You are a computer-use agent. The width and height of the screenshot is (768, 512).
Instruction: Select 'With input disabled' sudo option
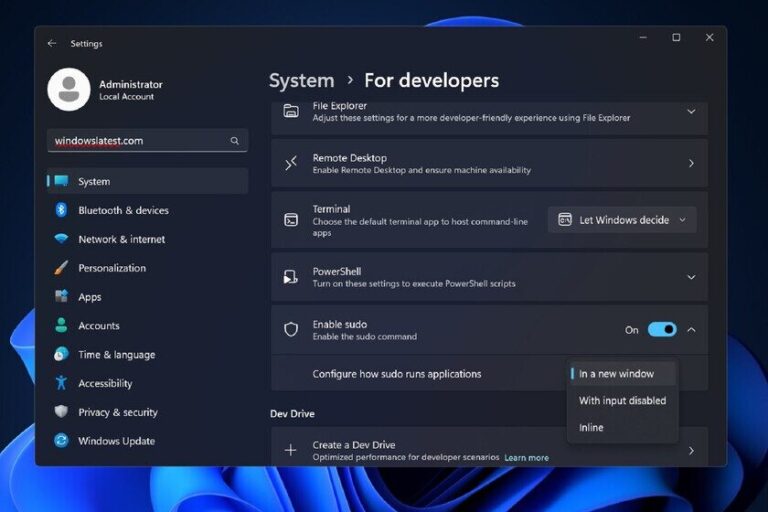tap(623, 400)
